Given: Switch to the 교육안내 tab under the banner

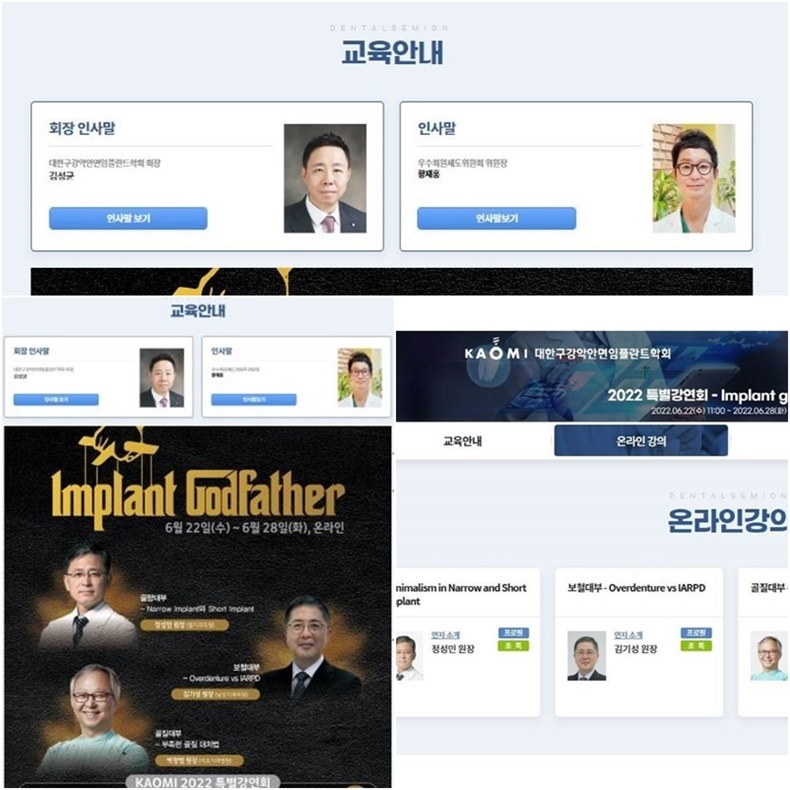Looking at the screenshot, I should click(x=463, y=441).
